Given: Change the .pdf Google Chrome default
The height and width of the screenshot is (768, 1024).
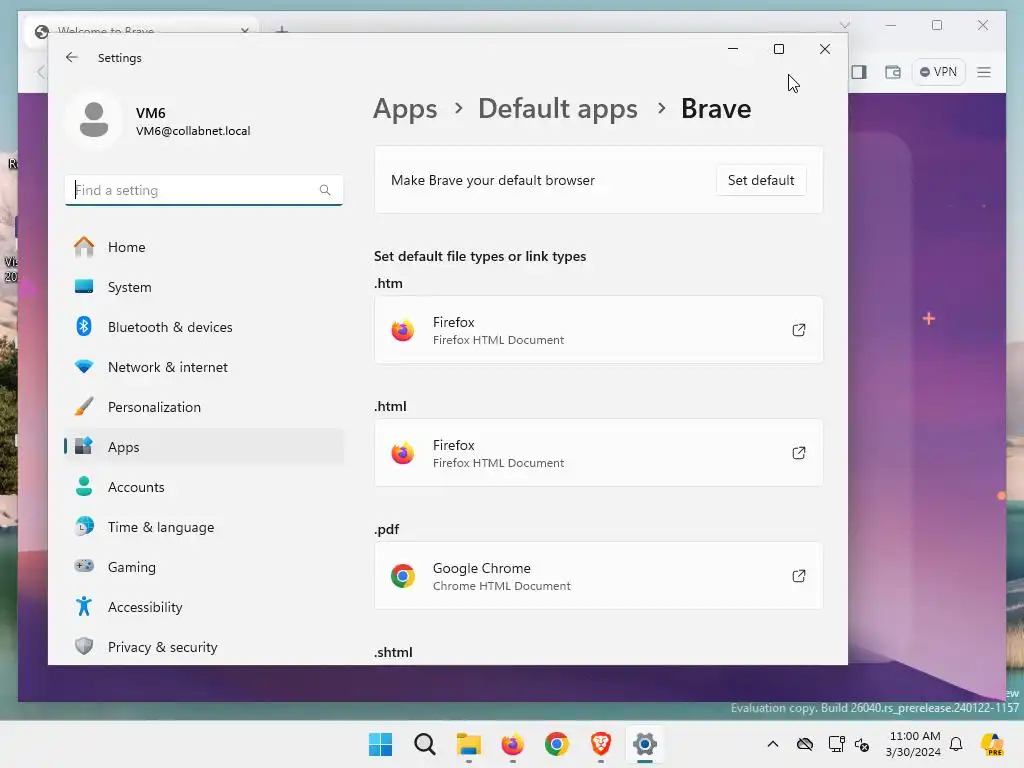Looking at the screenshot, I should [x=598, y=576].
